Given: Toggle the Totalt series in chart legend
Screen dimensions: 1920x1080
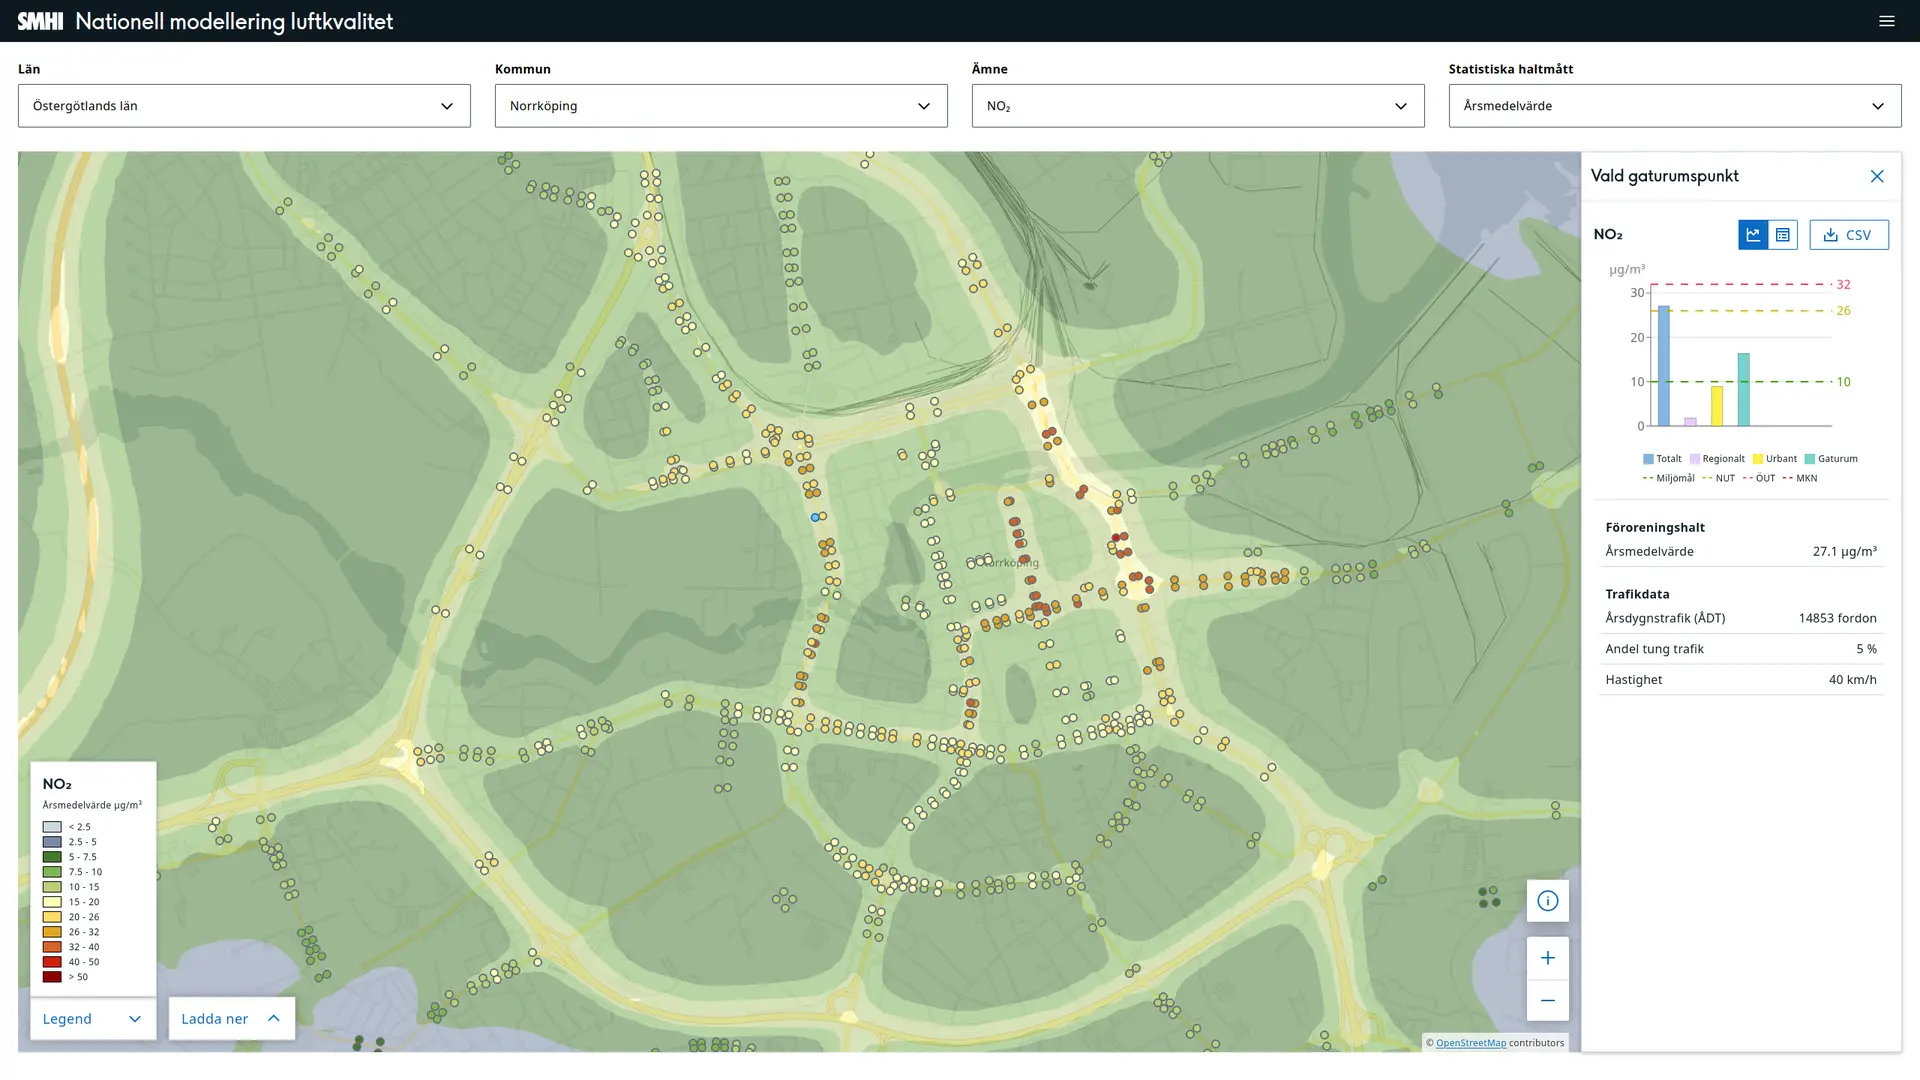Looking at the screenshot, I should [x=1662, y=459].
